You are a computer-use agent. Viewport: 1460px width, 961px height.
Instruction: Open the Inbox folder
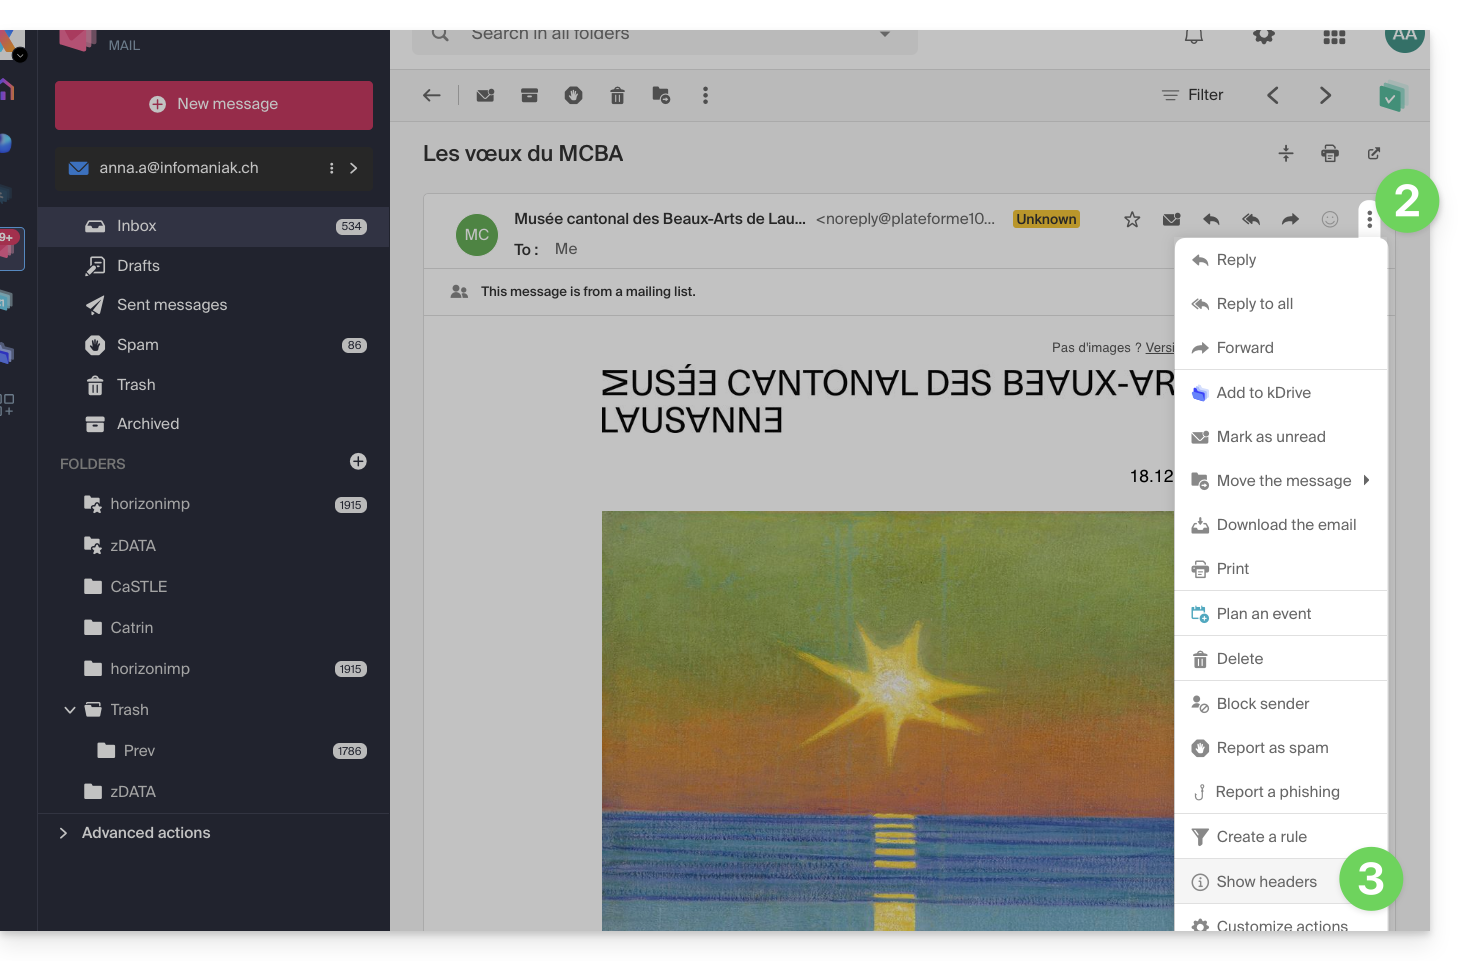click(x=137, y=226)
